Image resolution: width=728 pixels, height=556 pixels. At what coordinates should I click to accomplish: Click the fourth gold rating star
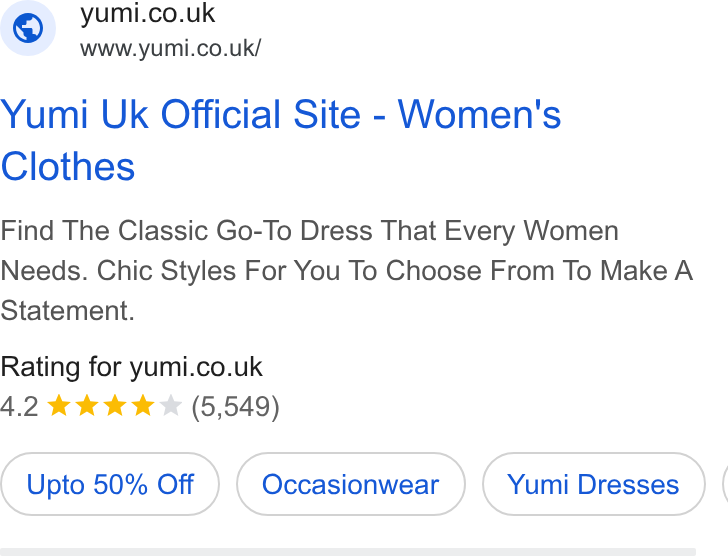(x=143, y=406)
